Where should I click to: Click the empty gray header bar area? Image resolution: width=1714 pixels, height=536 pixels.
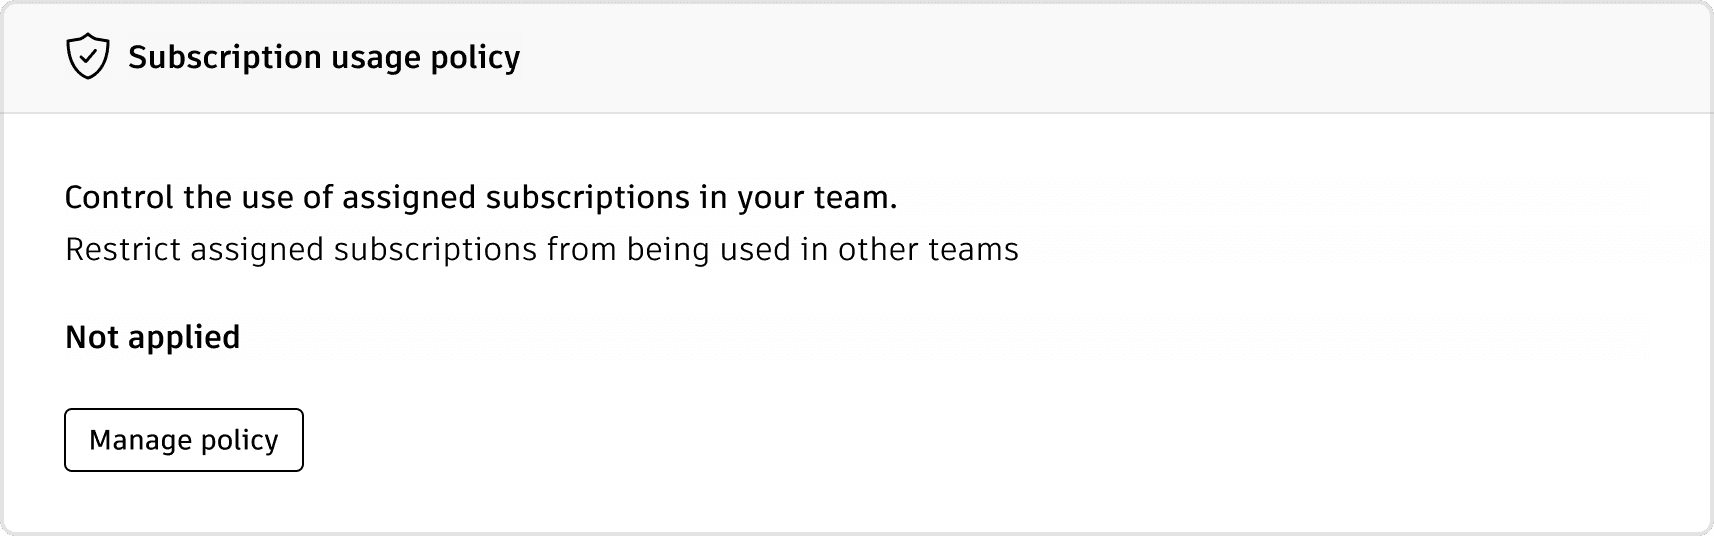click(1100, 57)
